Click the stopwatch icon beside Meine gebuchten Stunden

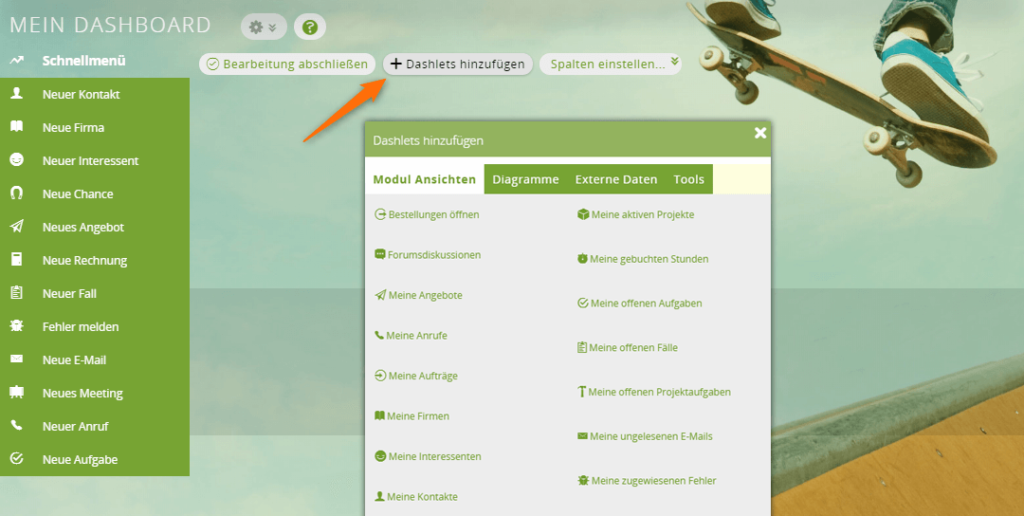(x=583, y=259)
